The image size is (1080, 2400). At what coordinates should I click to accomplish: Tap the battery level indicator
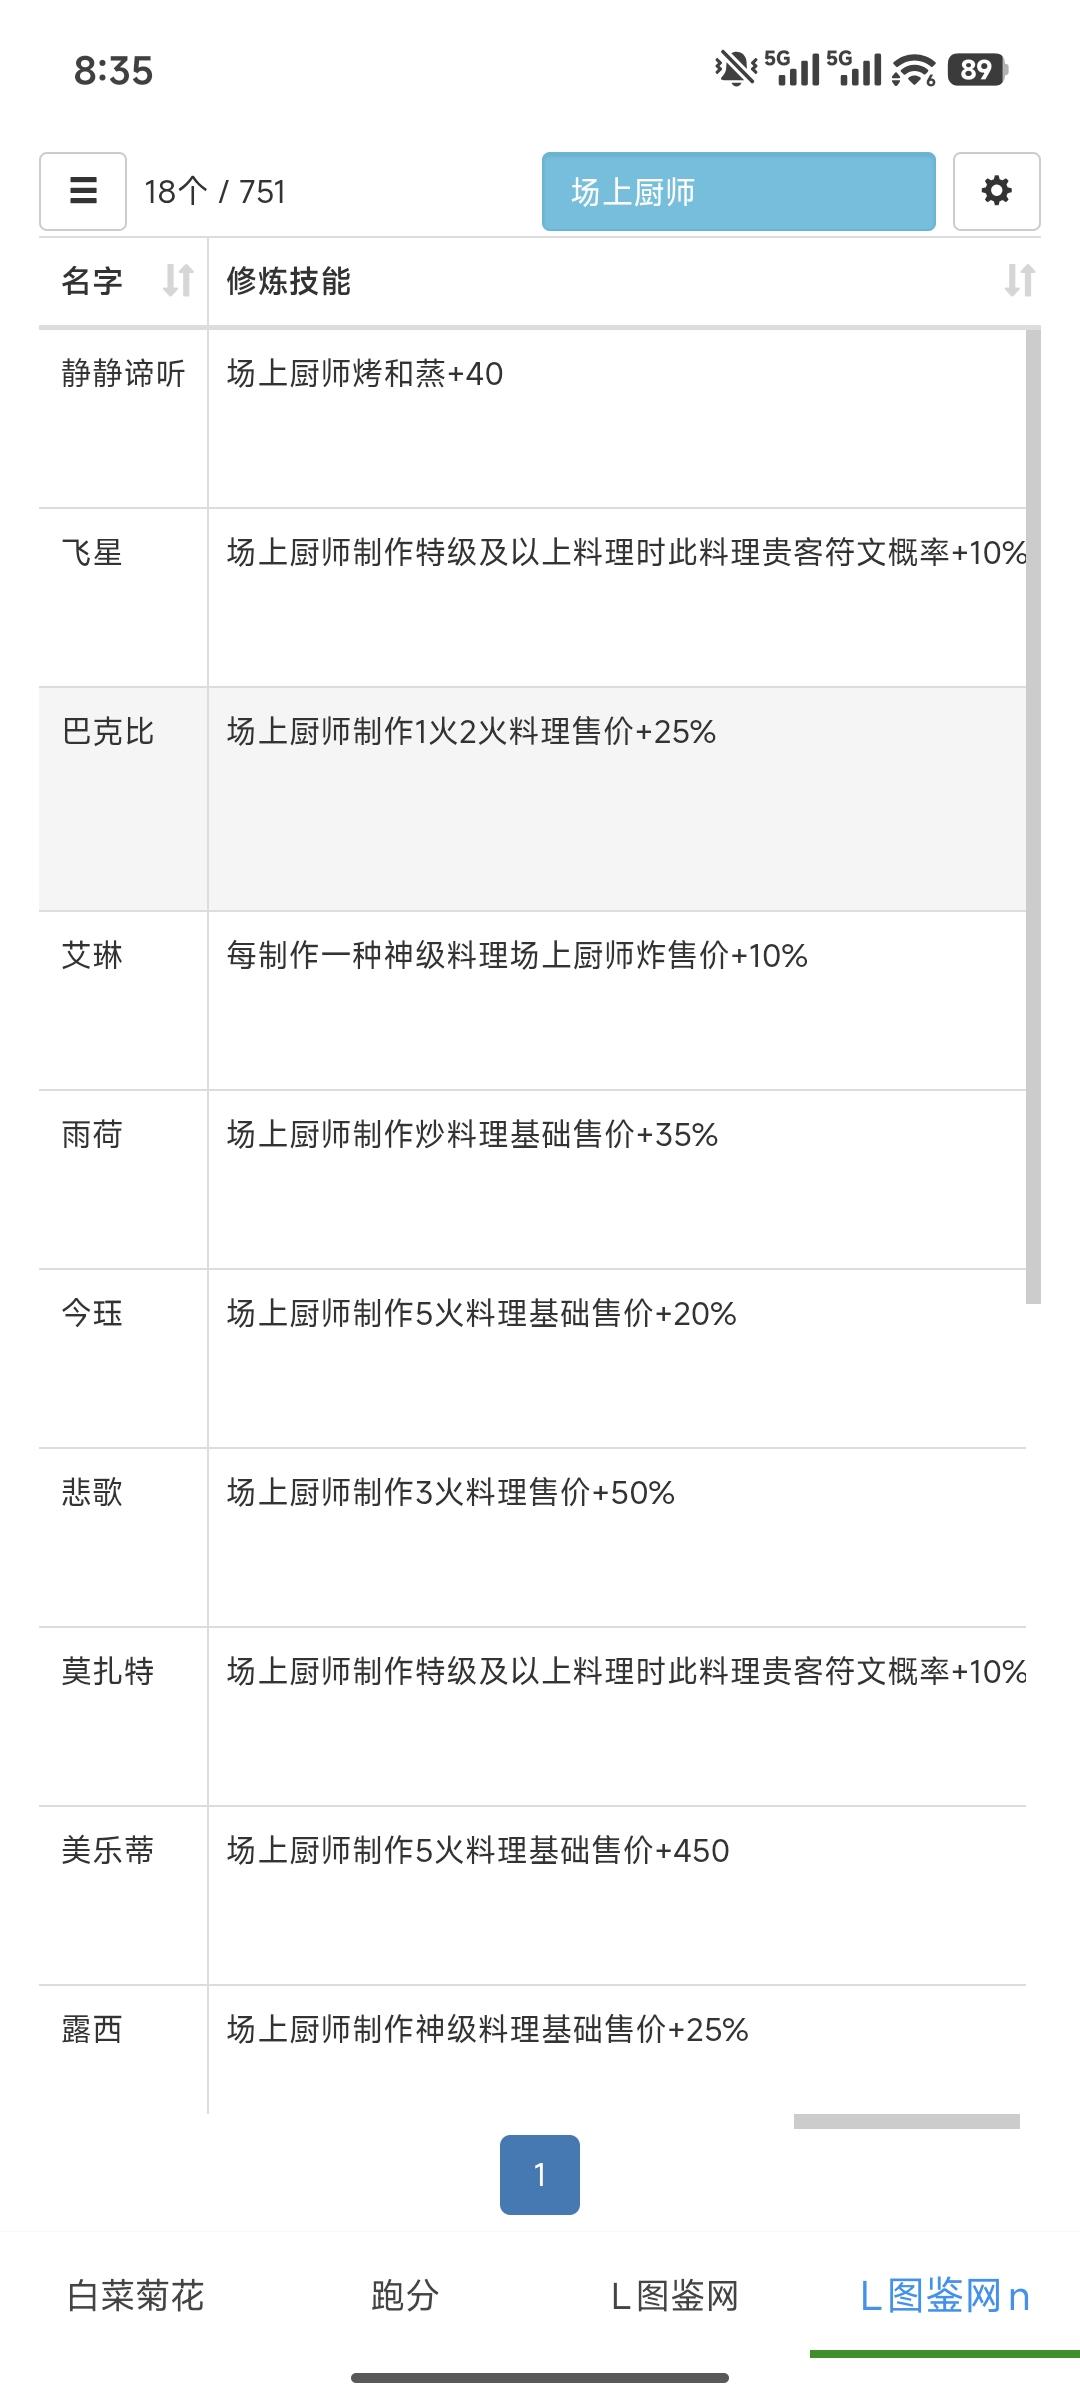977,70
